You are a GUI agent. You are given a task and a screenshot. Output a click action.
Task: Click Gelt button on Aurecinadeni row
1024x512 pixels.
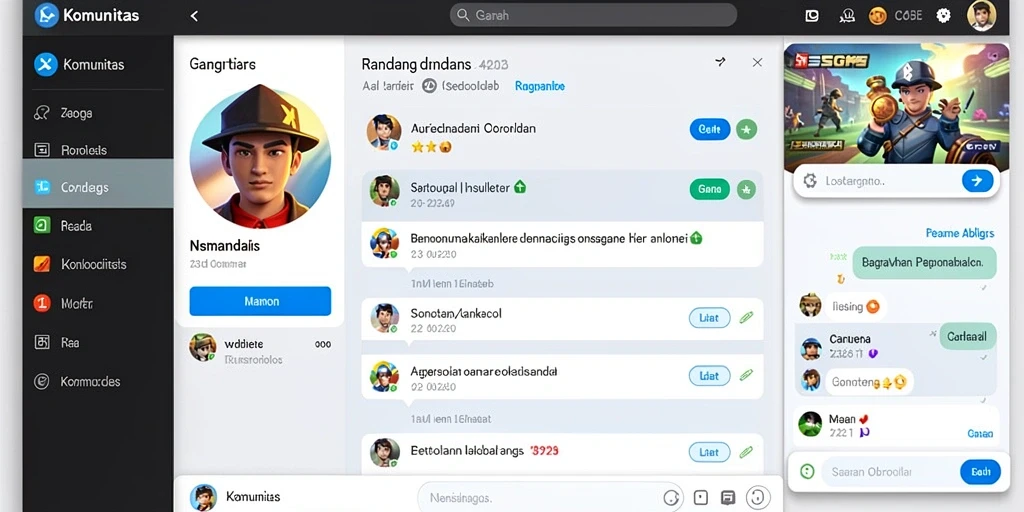coord(710,129)
